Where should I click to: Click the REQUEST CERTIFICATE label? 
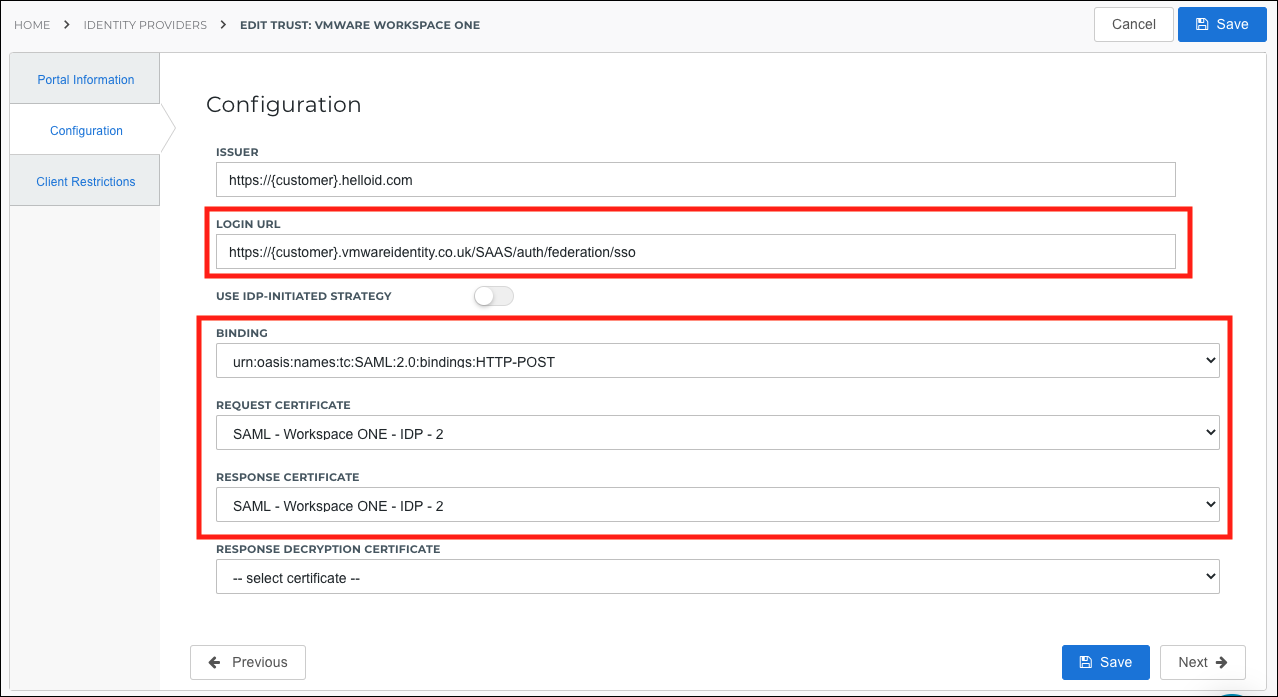pyautogui.click(x=283, y=405)
